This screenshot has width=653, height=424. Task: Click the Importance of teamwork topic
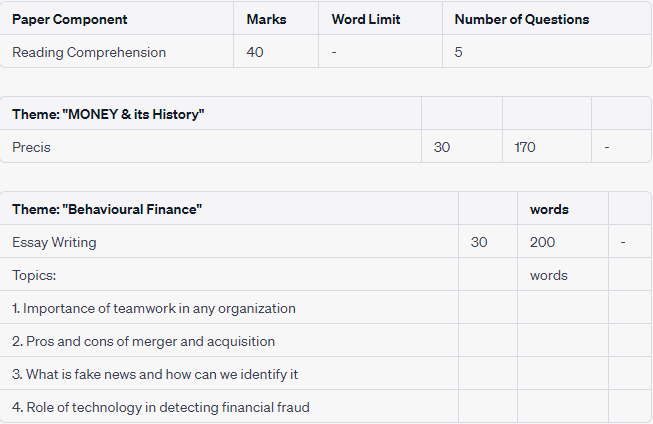tap(154, 308)
